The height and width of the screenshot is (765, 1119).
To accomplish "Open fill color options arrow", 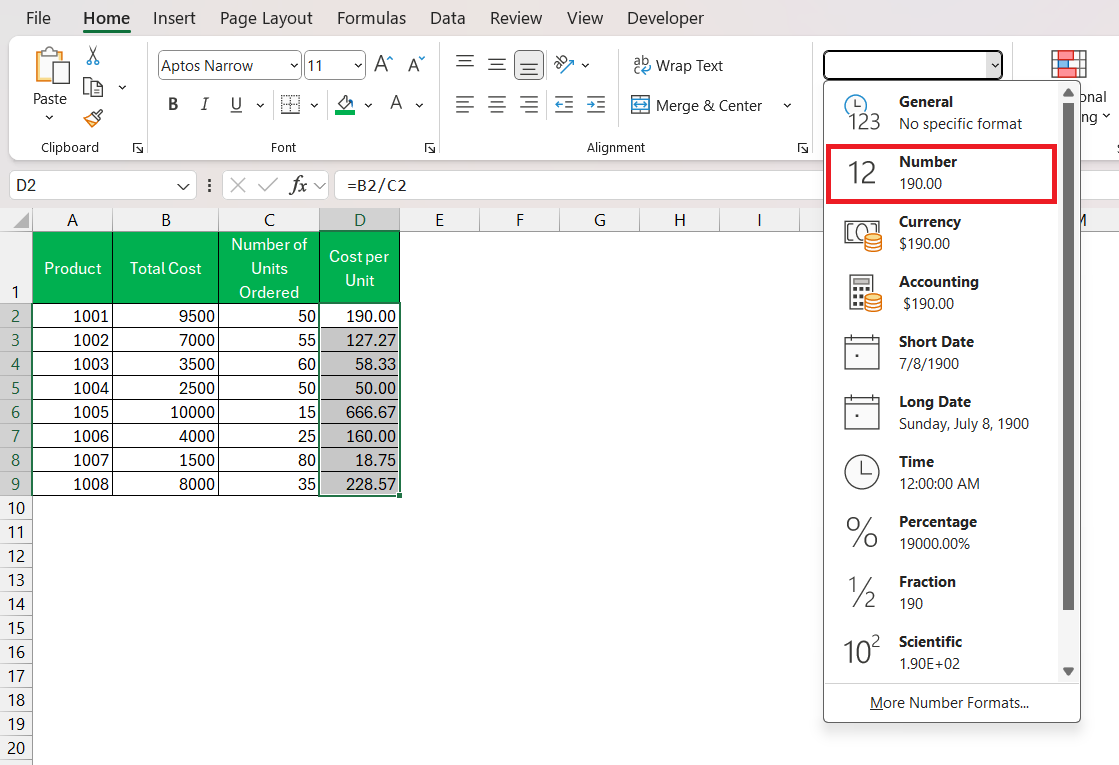I will (x=368, y=105).
